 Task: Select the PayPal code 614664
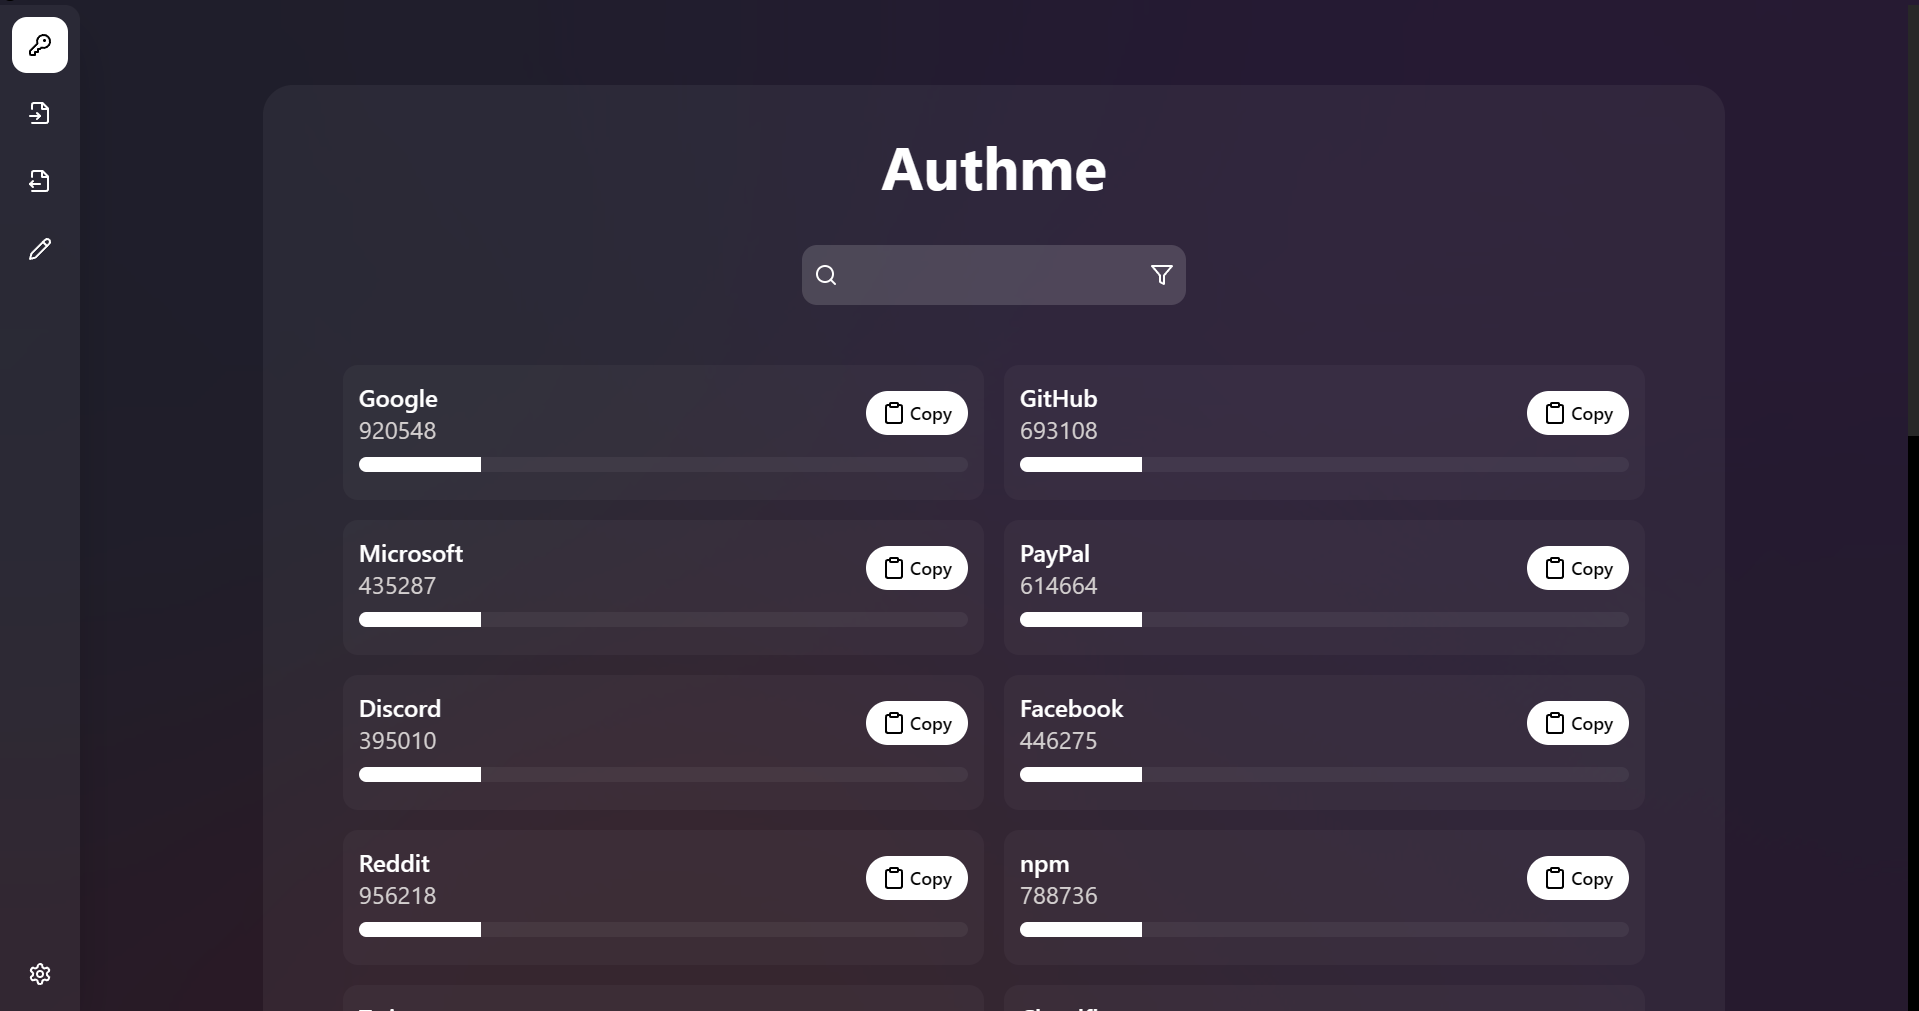(1058, 586)
